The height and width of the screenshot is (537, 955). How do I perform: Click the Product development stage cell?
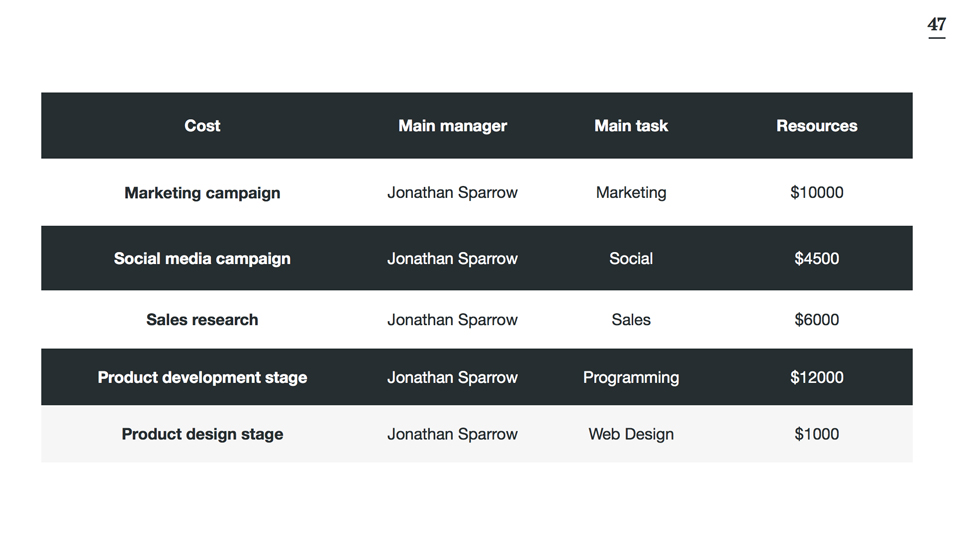coord(202,377)
